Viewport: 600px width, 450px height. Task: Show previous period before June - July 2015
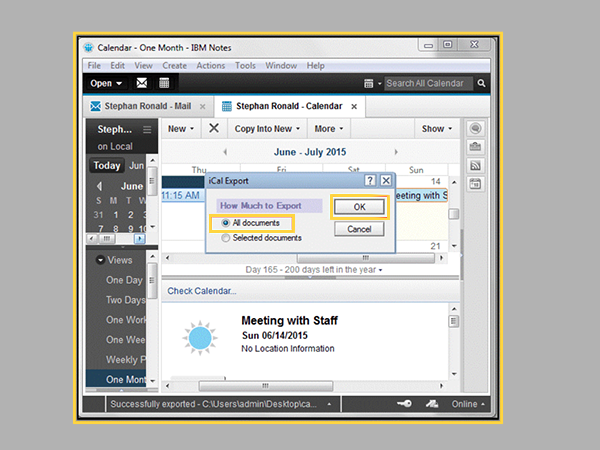pos(225,152)
